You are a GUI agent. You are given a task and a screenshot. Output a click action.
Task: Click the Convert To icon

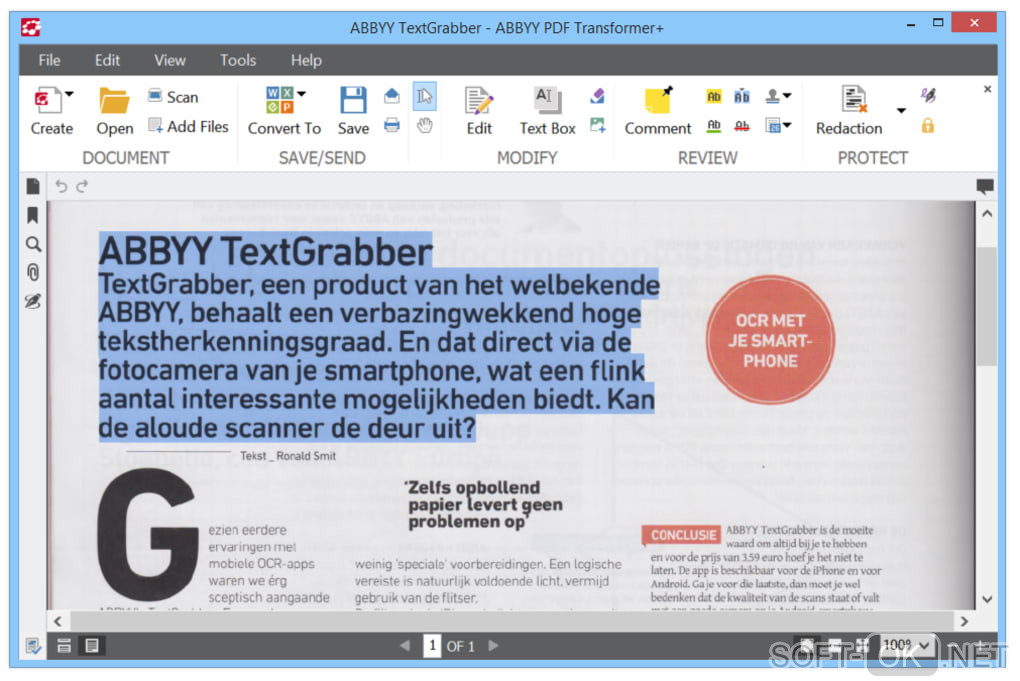(x=280, y=100)
